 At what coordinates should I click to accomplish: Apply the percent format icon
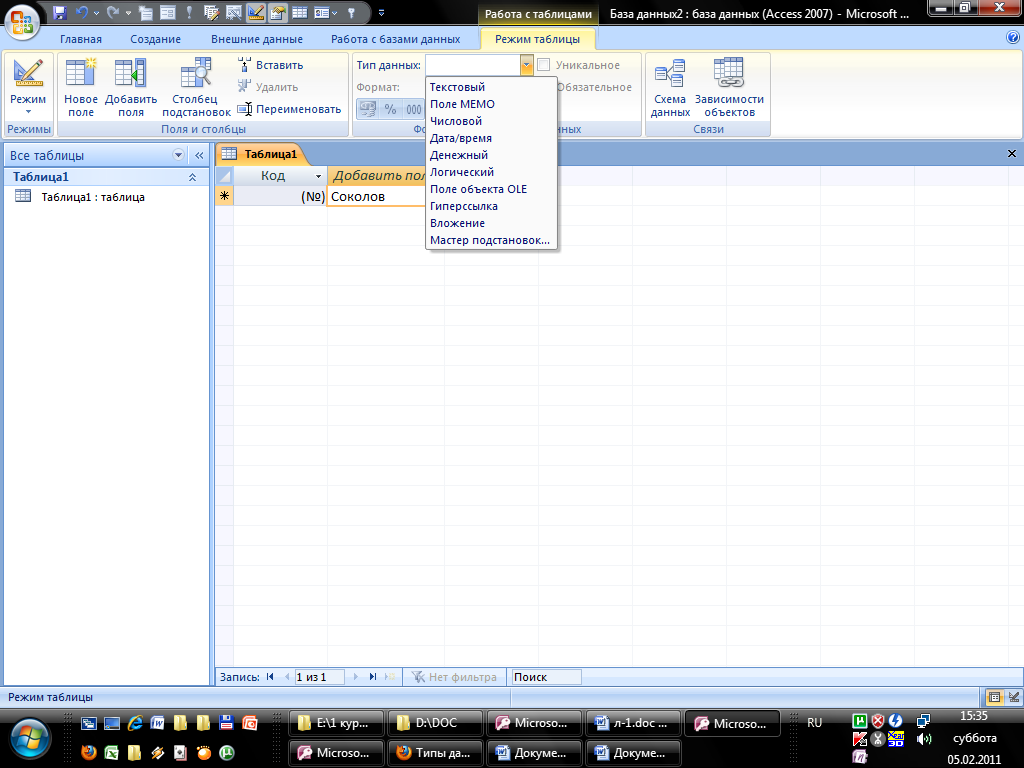pos(391,109)
